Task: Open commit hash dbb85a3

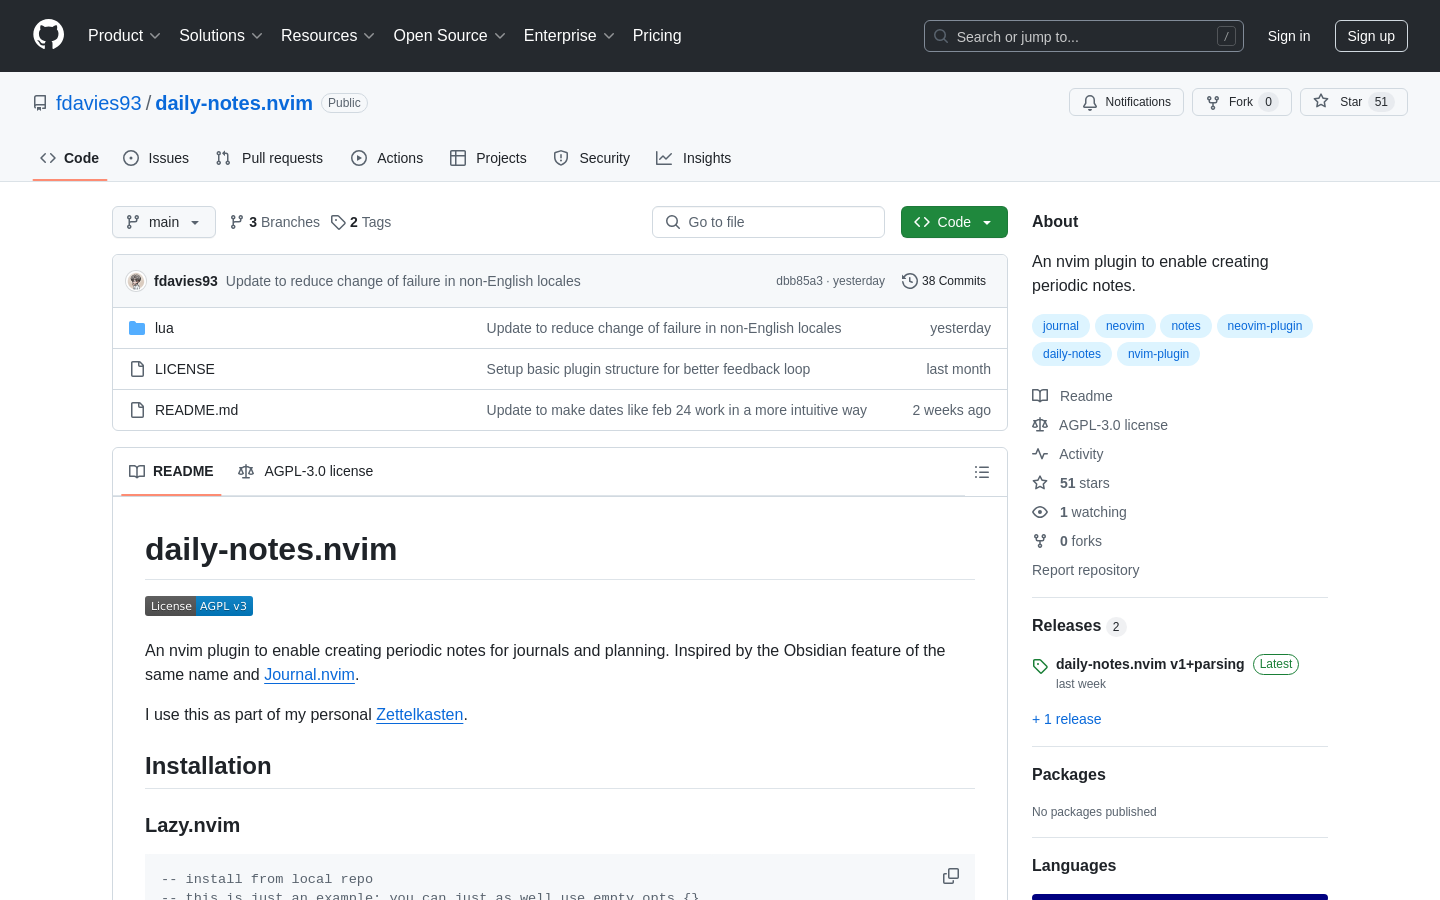Action: tap(799, 281)
